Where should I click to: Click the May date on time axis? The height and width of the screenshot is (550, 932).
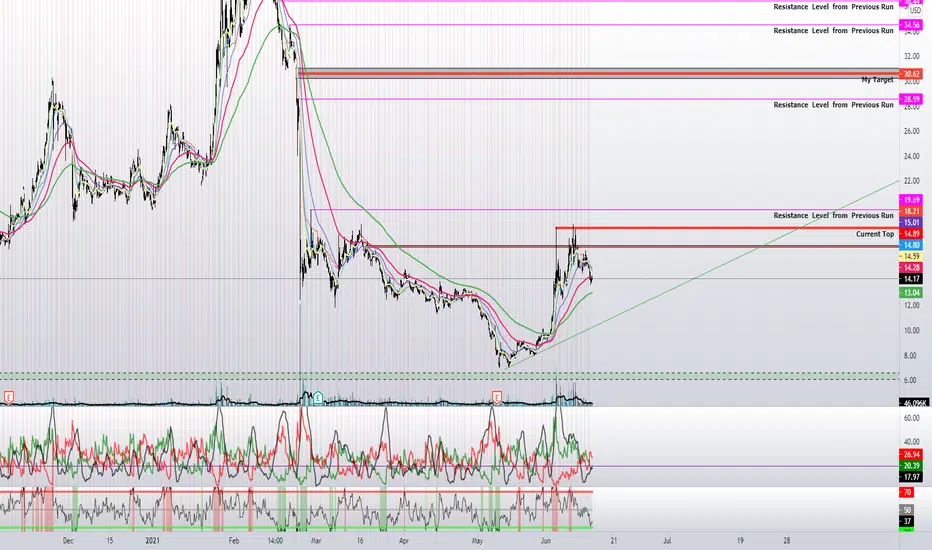pos(477,540)
